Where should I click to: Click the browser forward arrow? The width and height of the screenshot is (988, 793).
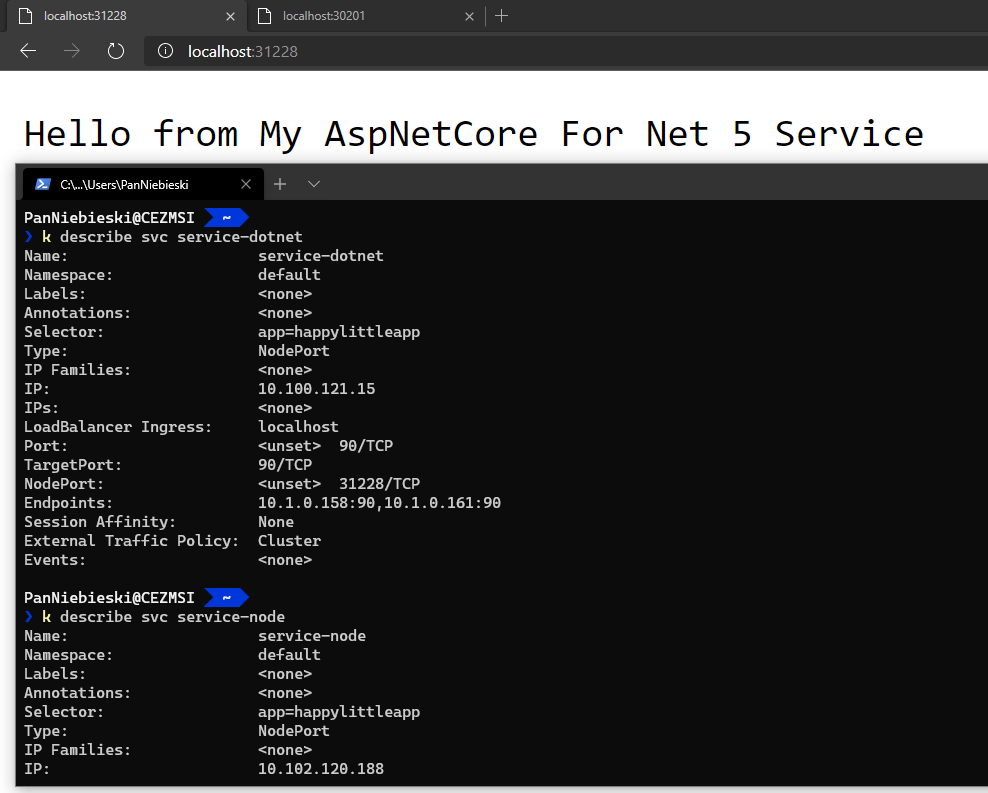[72, 51]
